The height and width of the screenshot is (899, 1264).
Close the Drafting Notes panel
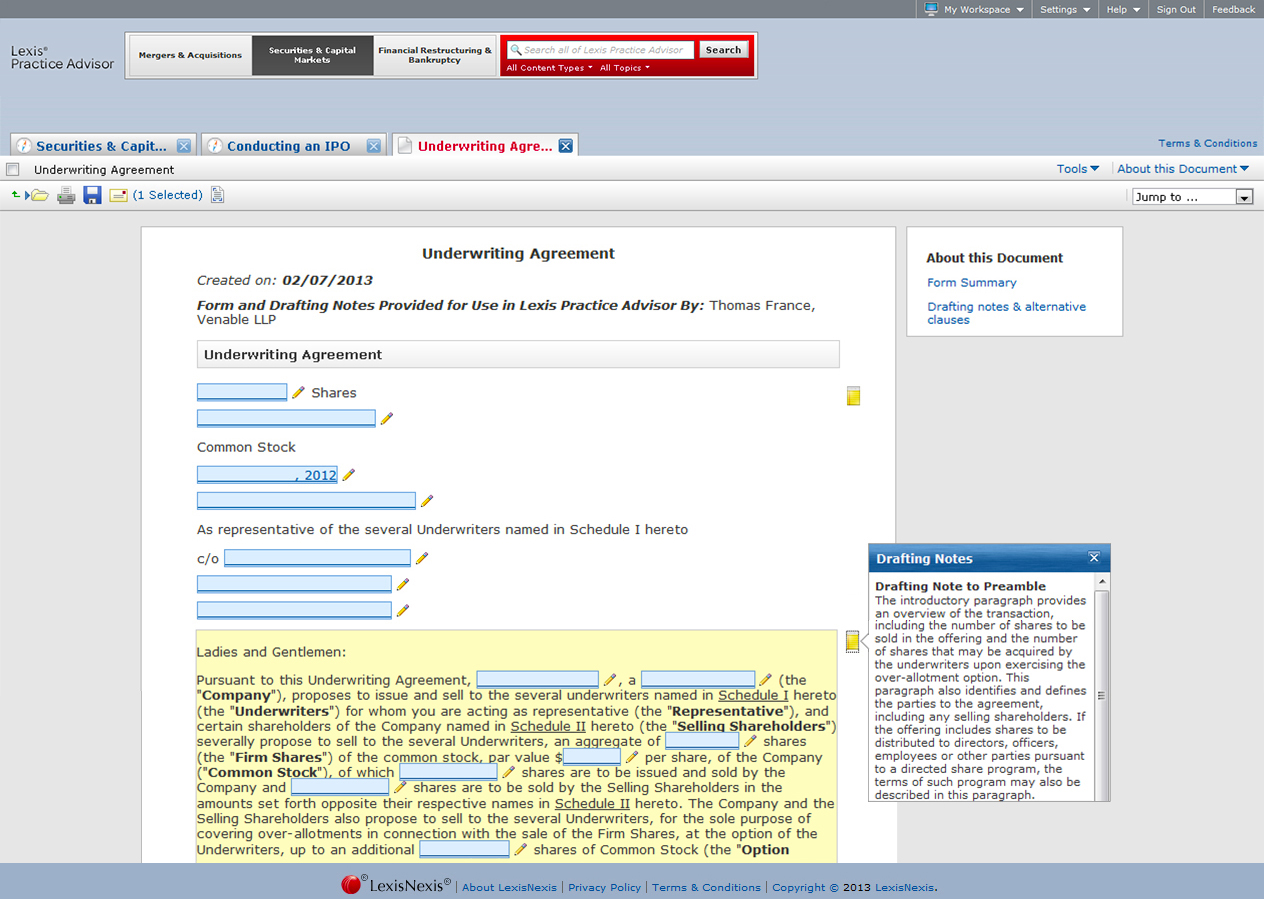click(x=1094, y=558)
